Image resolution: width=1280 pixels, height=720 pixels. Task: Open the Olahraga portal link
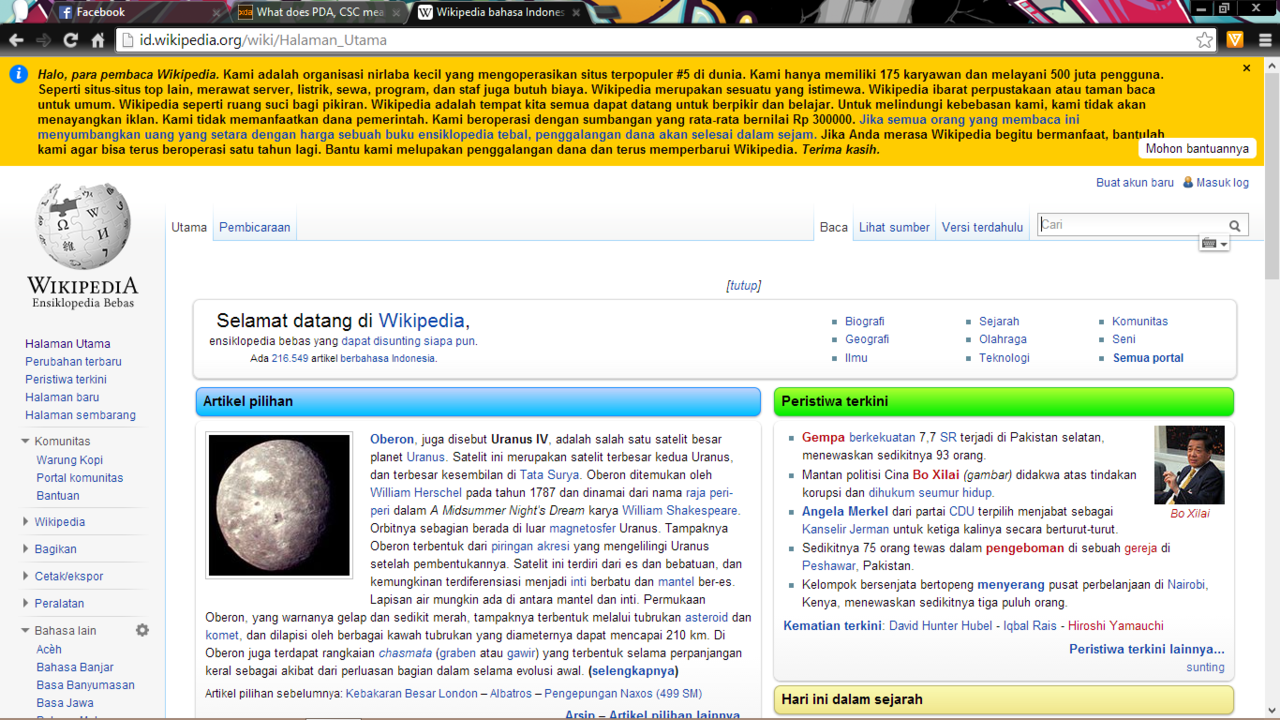coord(1003,340)
